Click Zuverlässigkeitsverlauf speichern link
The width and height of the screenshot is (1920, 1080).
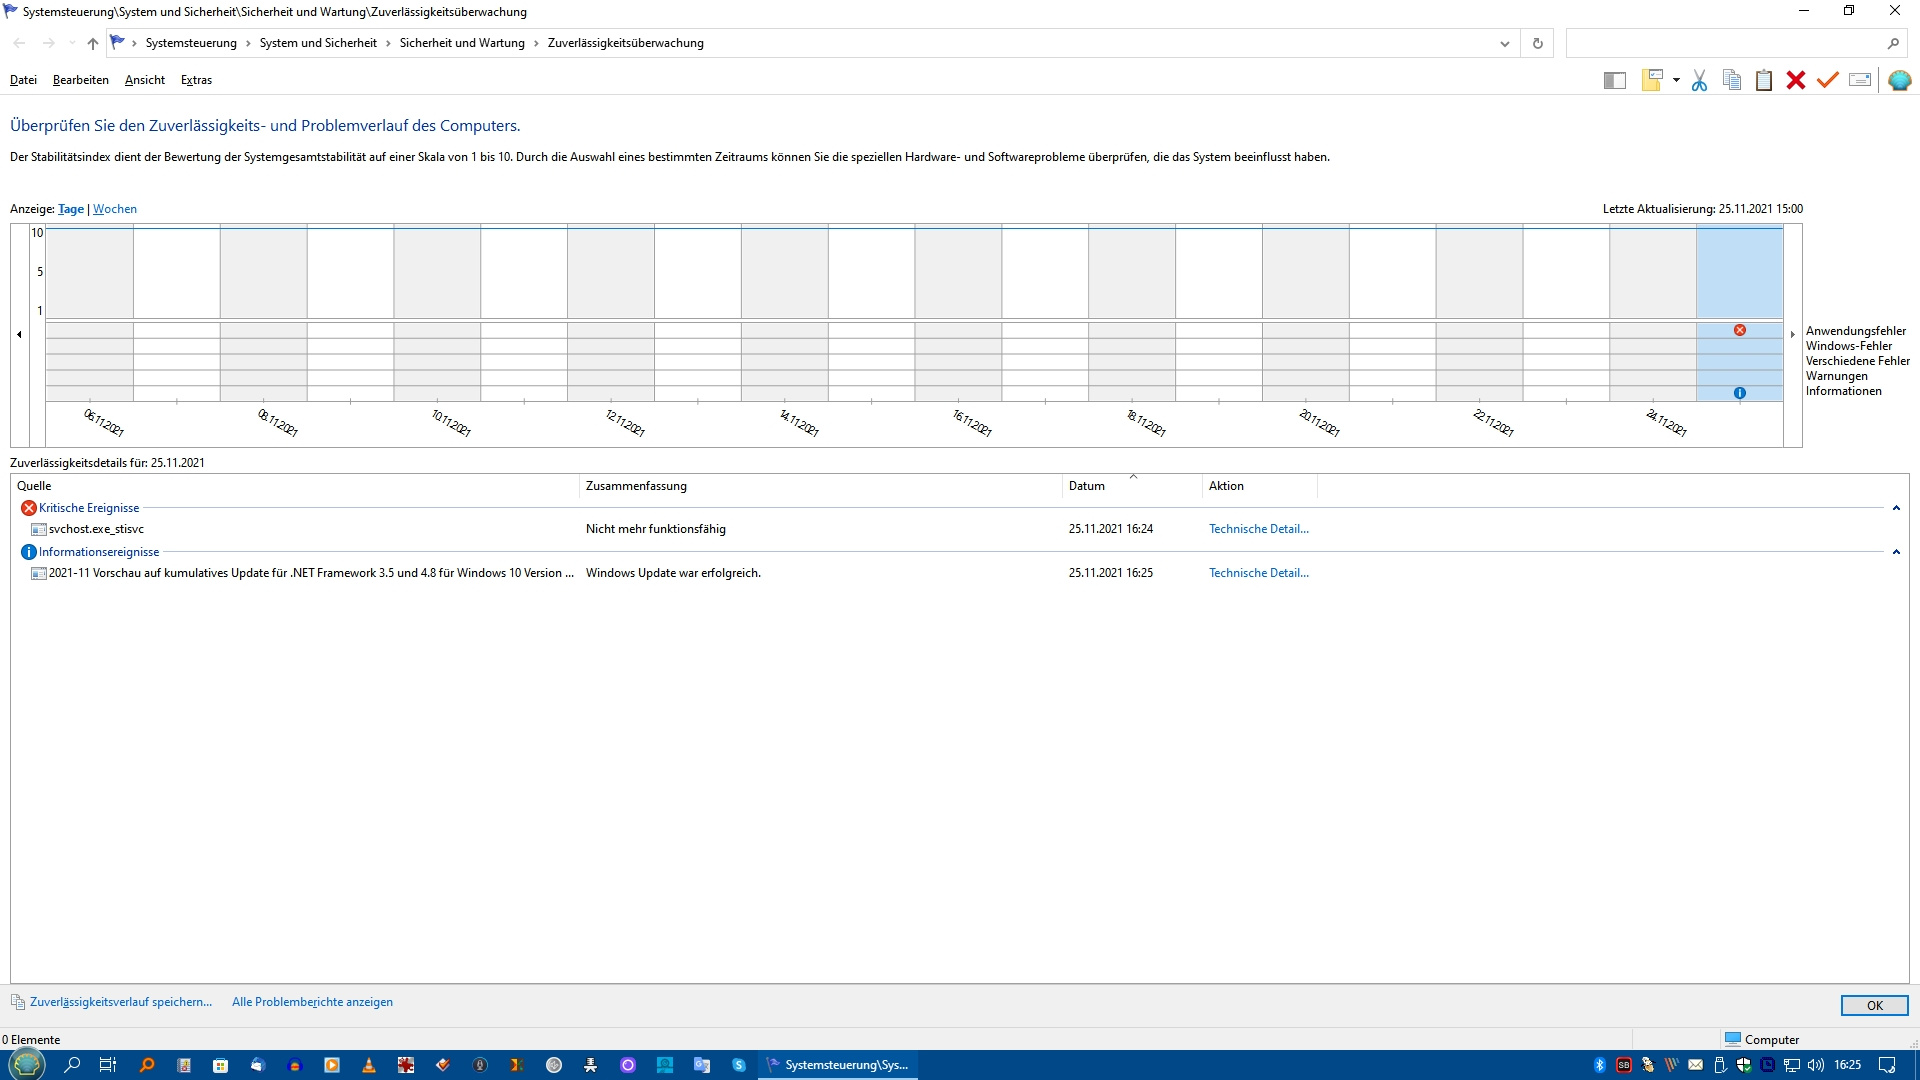[x=121, y=1002]
